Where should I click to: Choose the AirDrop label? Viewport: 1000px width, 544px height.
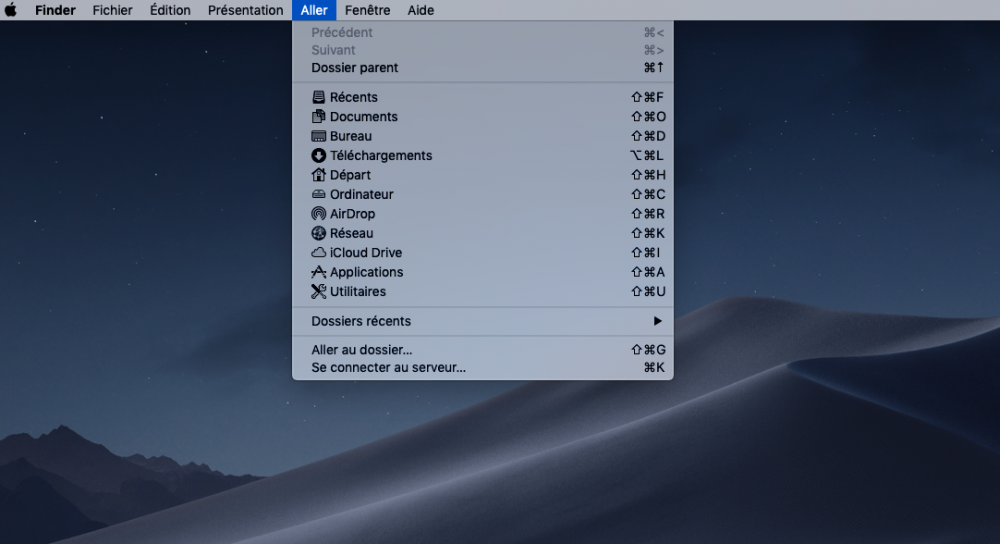352,214
